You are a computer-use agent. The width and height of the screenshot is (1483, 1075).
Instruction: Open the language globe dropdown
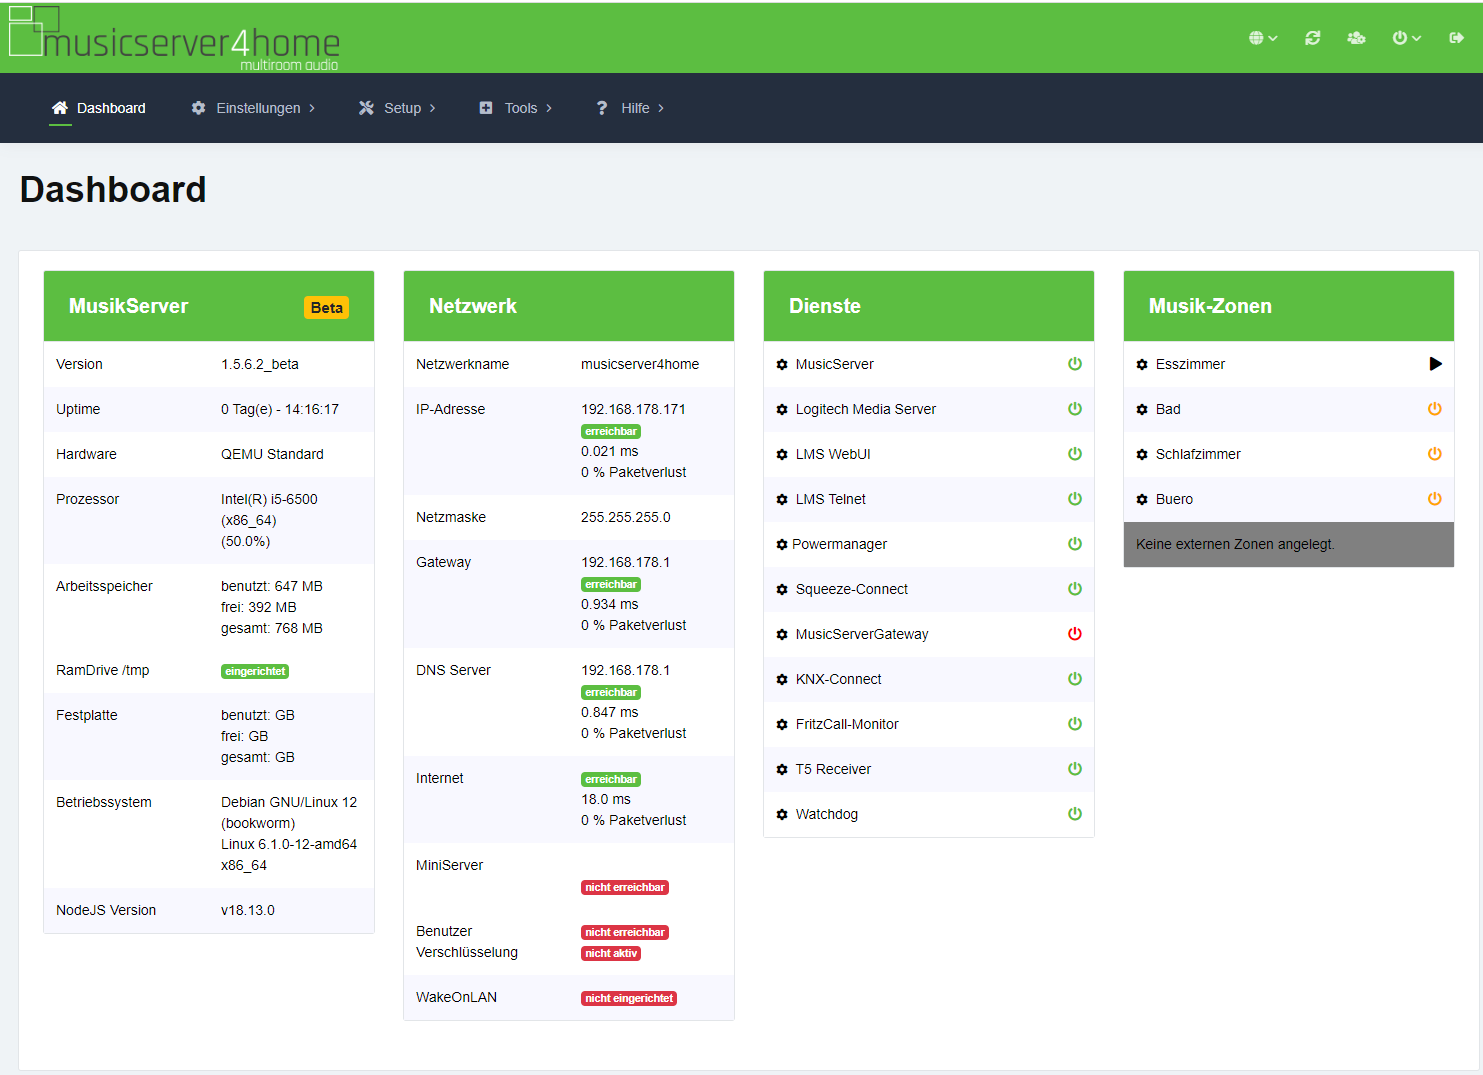click(x=1263, y=38)
